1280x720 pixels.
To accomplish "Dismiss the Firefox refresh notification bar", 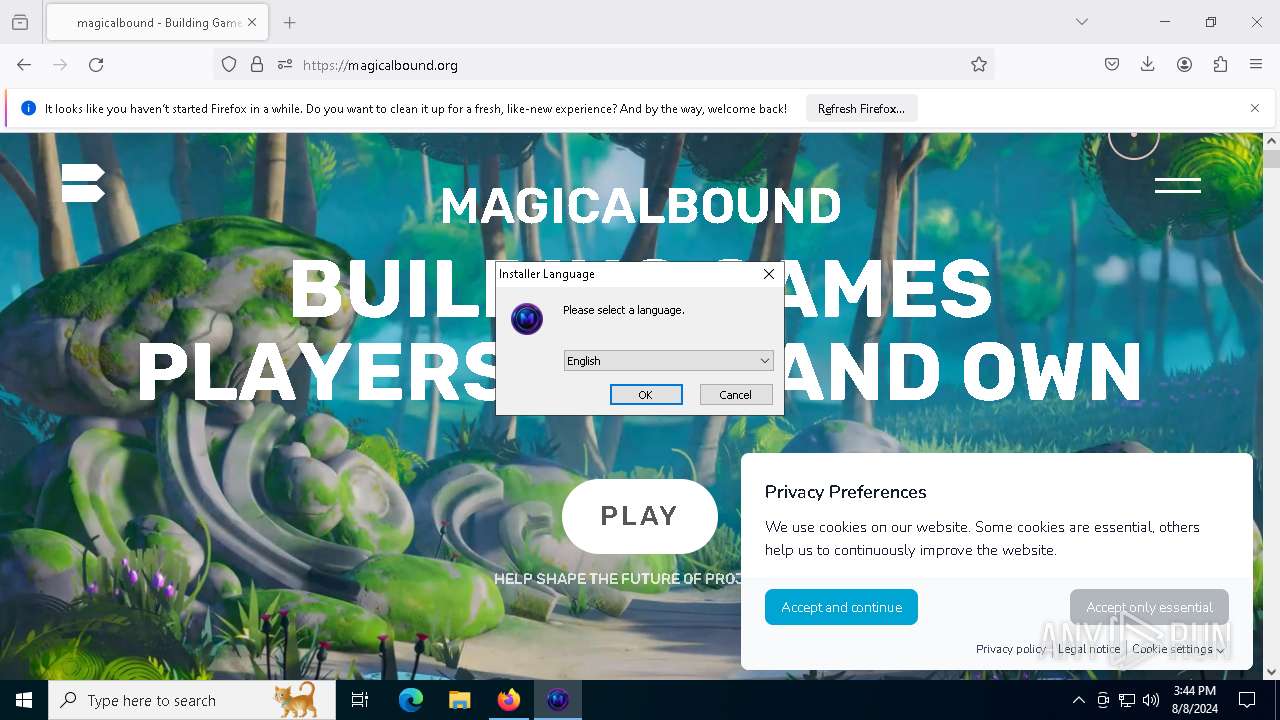I will pos(1255,108).
